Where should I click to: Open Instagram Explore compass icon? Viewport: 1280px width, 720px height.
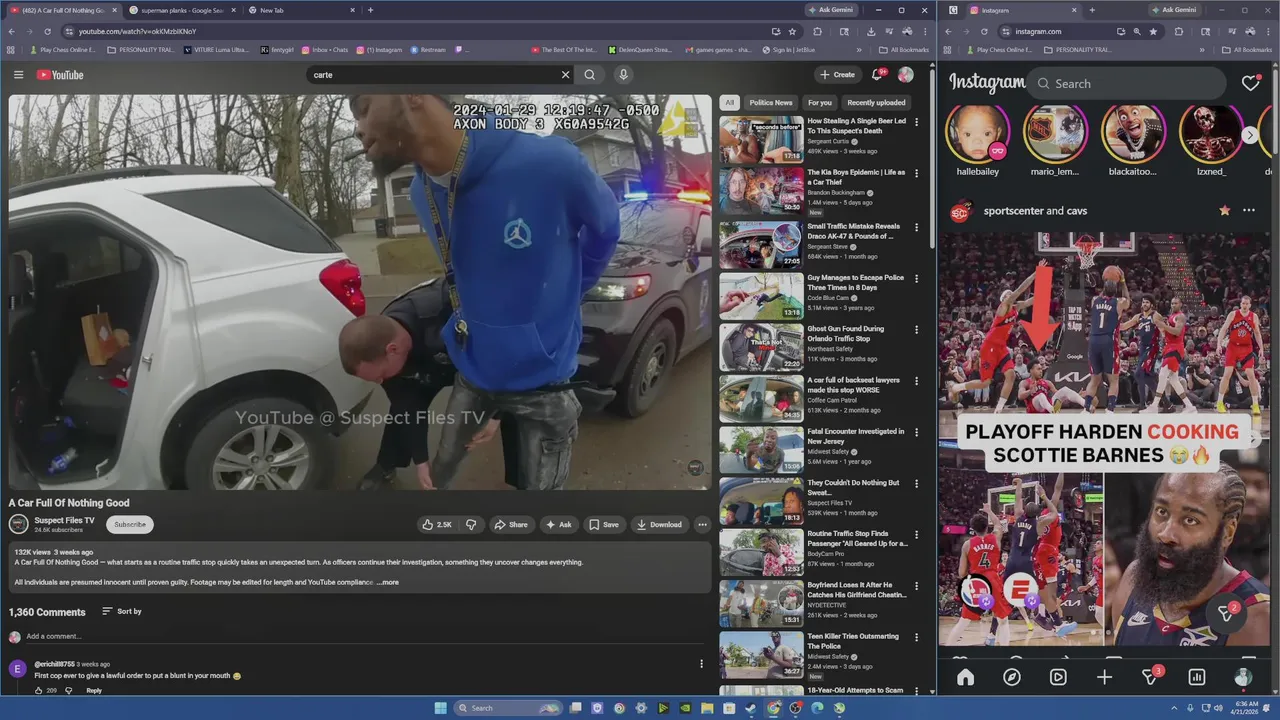[x=1012, y=677]
